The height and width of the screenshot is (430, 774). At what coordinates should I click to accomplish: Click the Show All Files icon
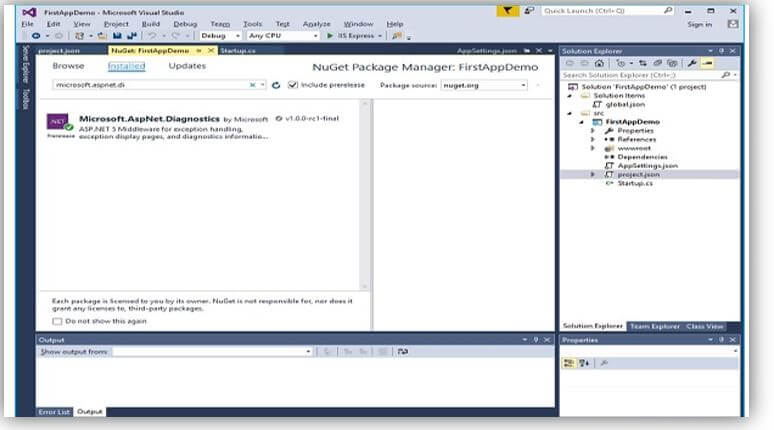pyautogui.click(x=672, y=63)
